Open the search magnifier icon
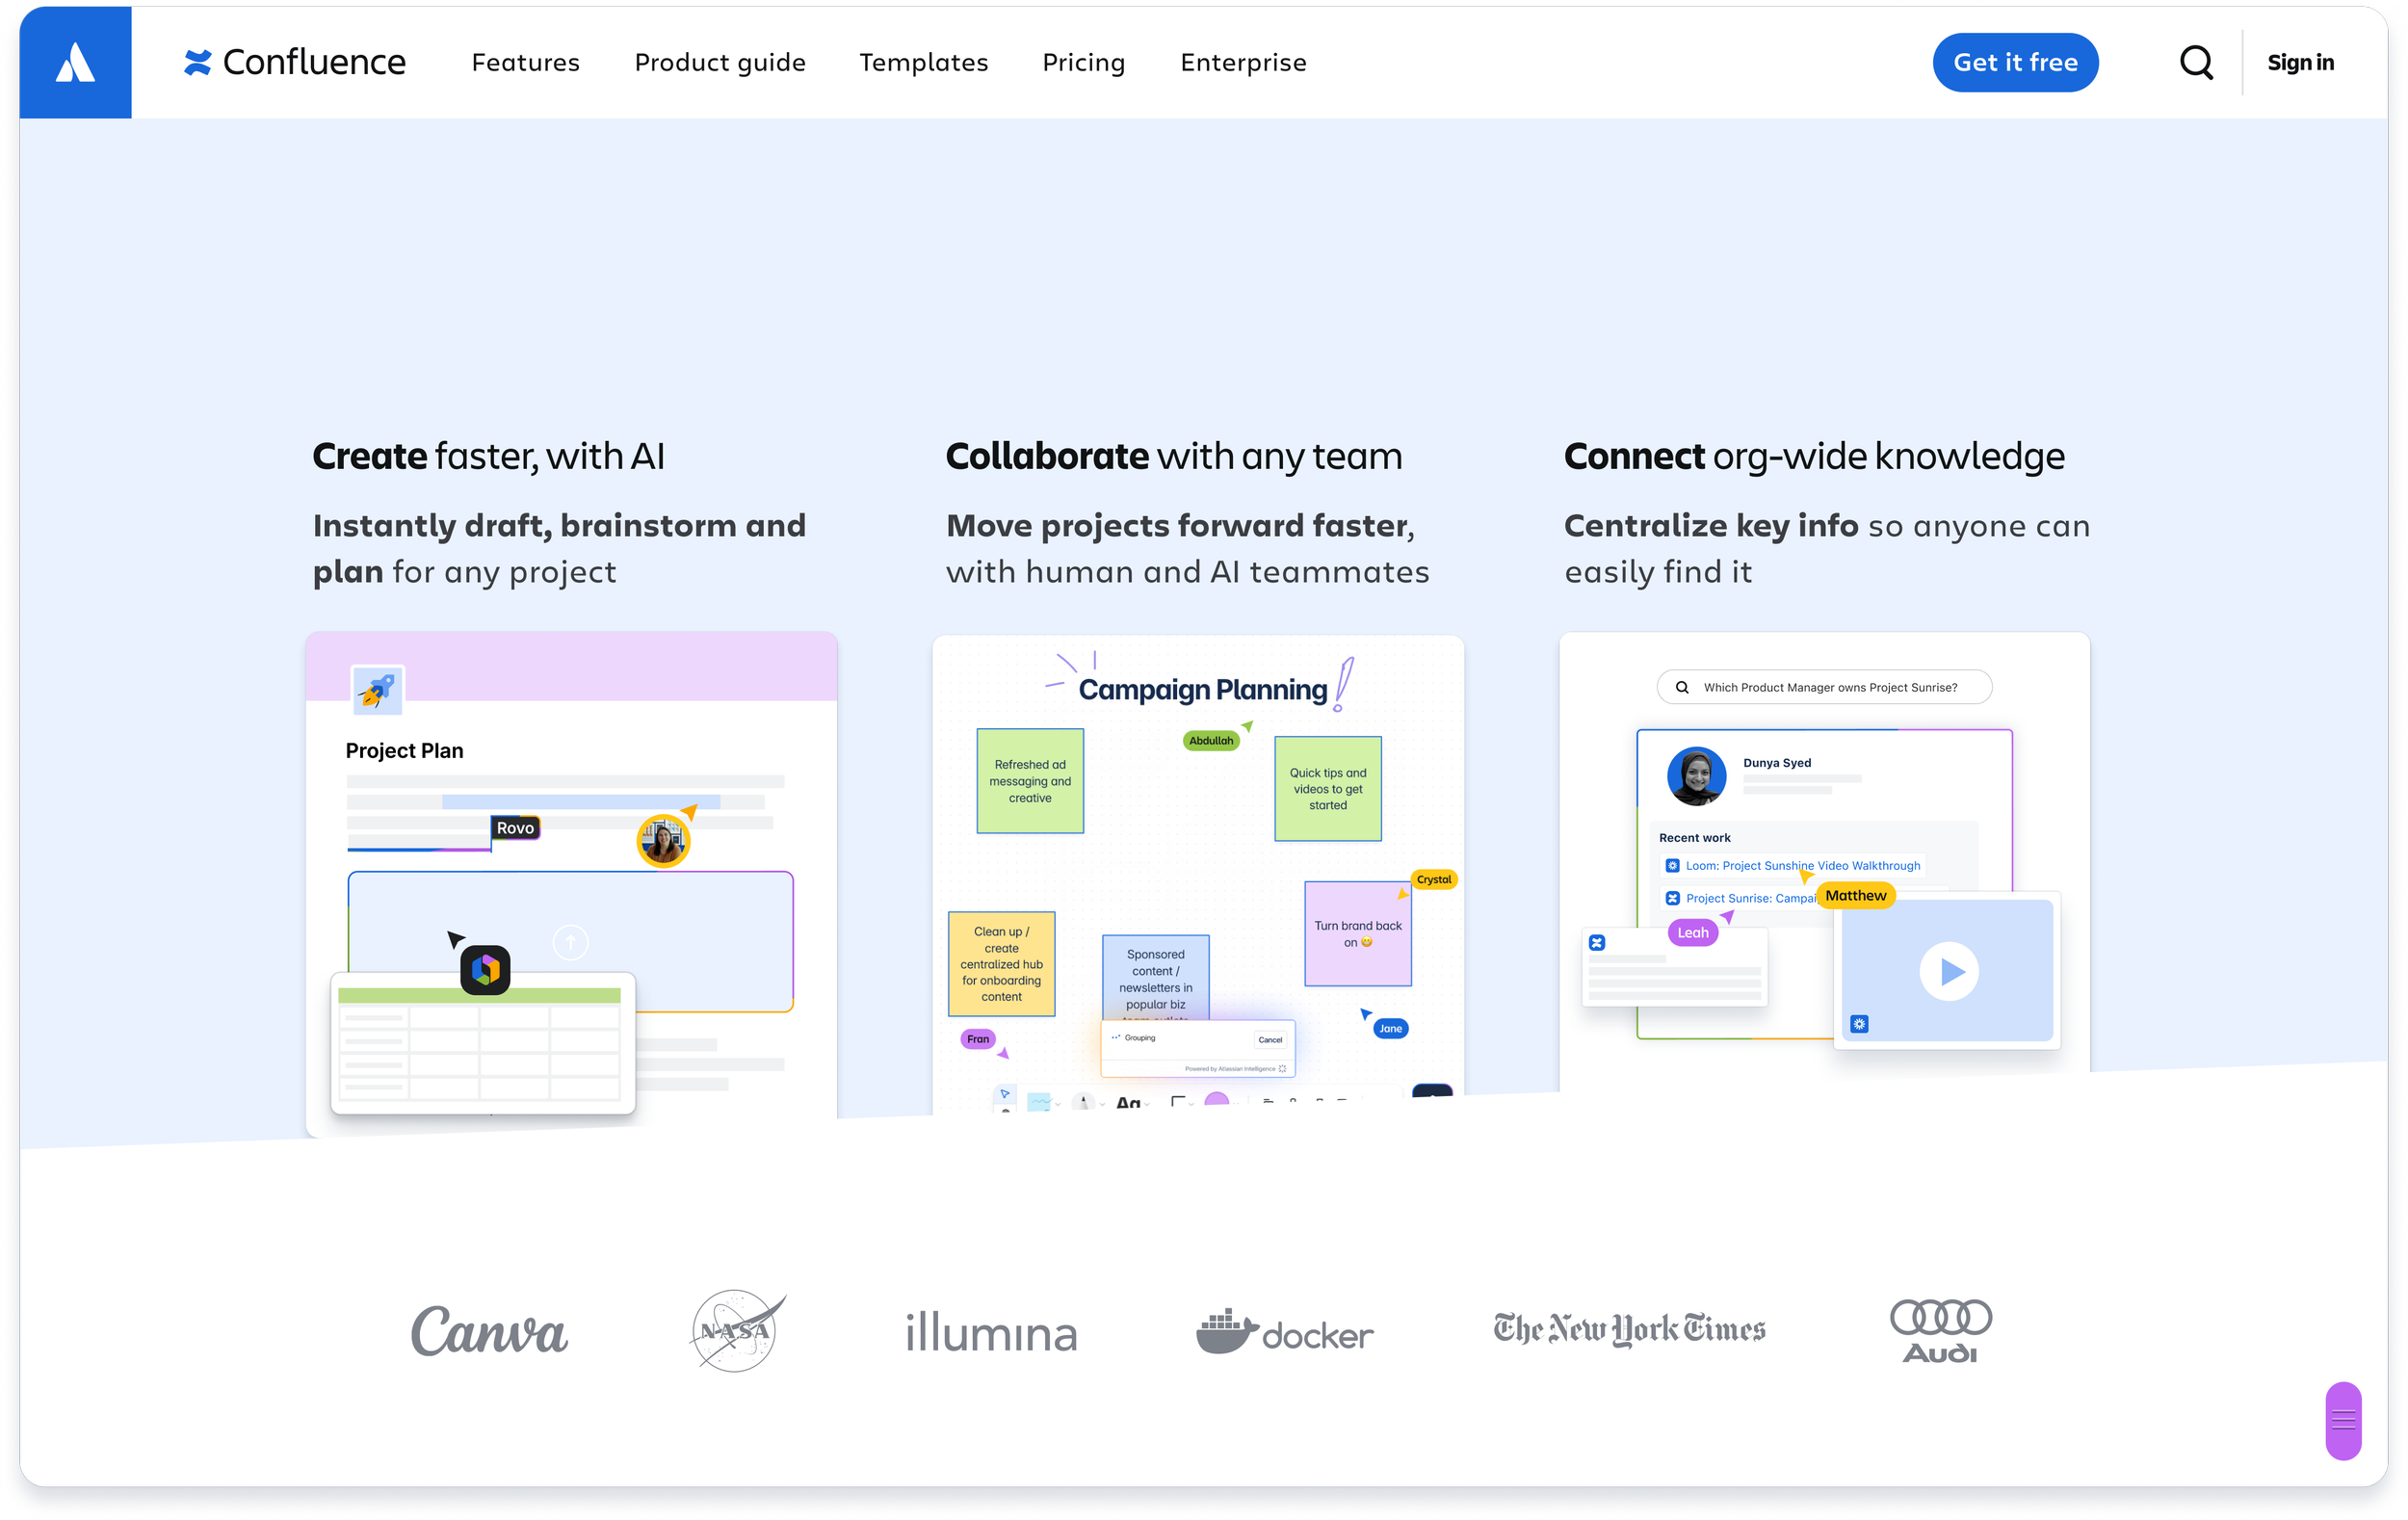Viewport: 2408px width, 1520px height. click(x=2195, y=62)
